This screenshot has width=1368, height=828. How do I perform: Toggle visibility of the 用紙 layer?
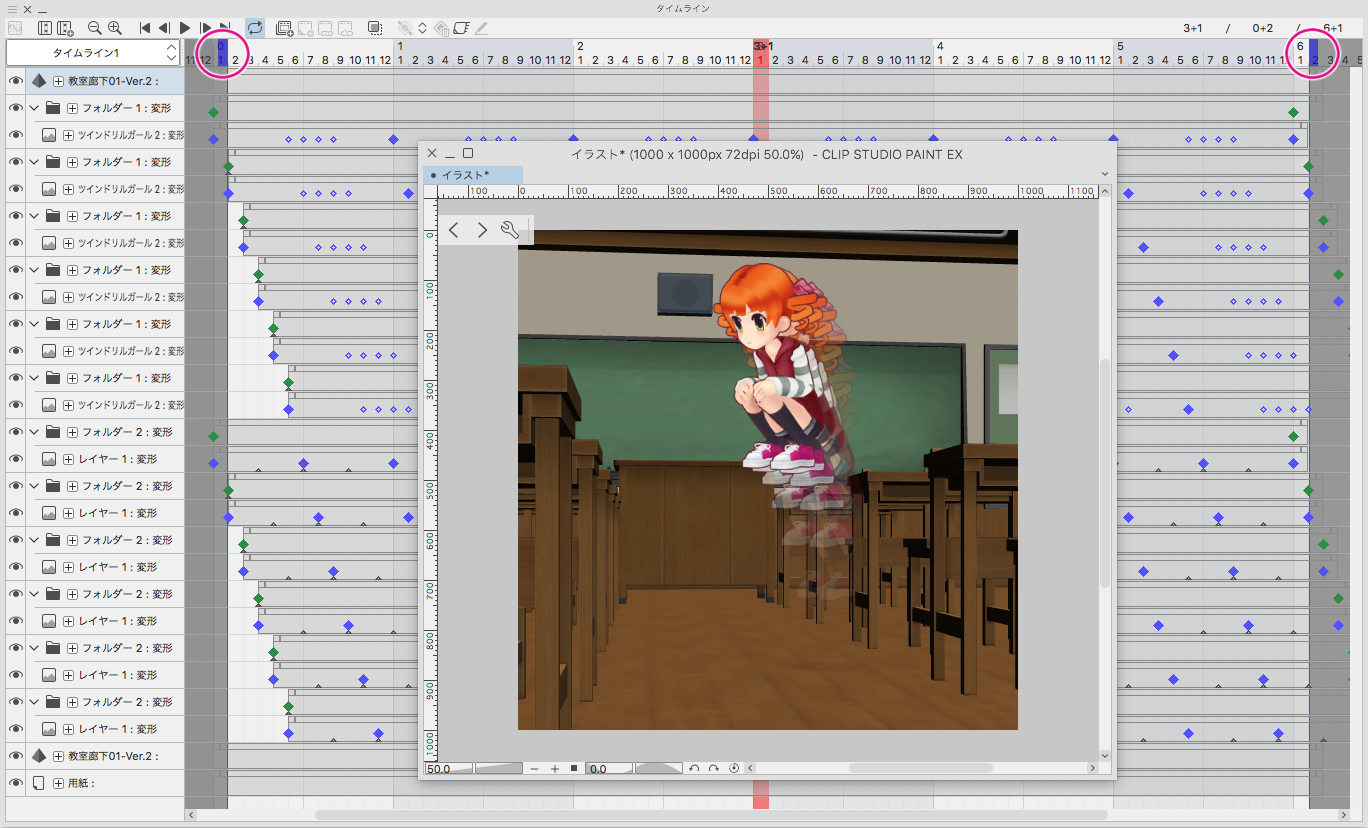click(15, 783)
